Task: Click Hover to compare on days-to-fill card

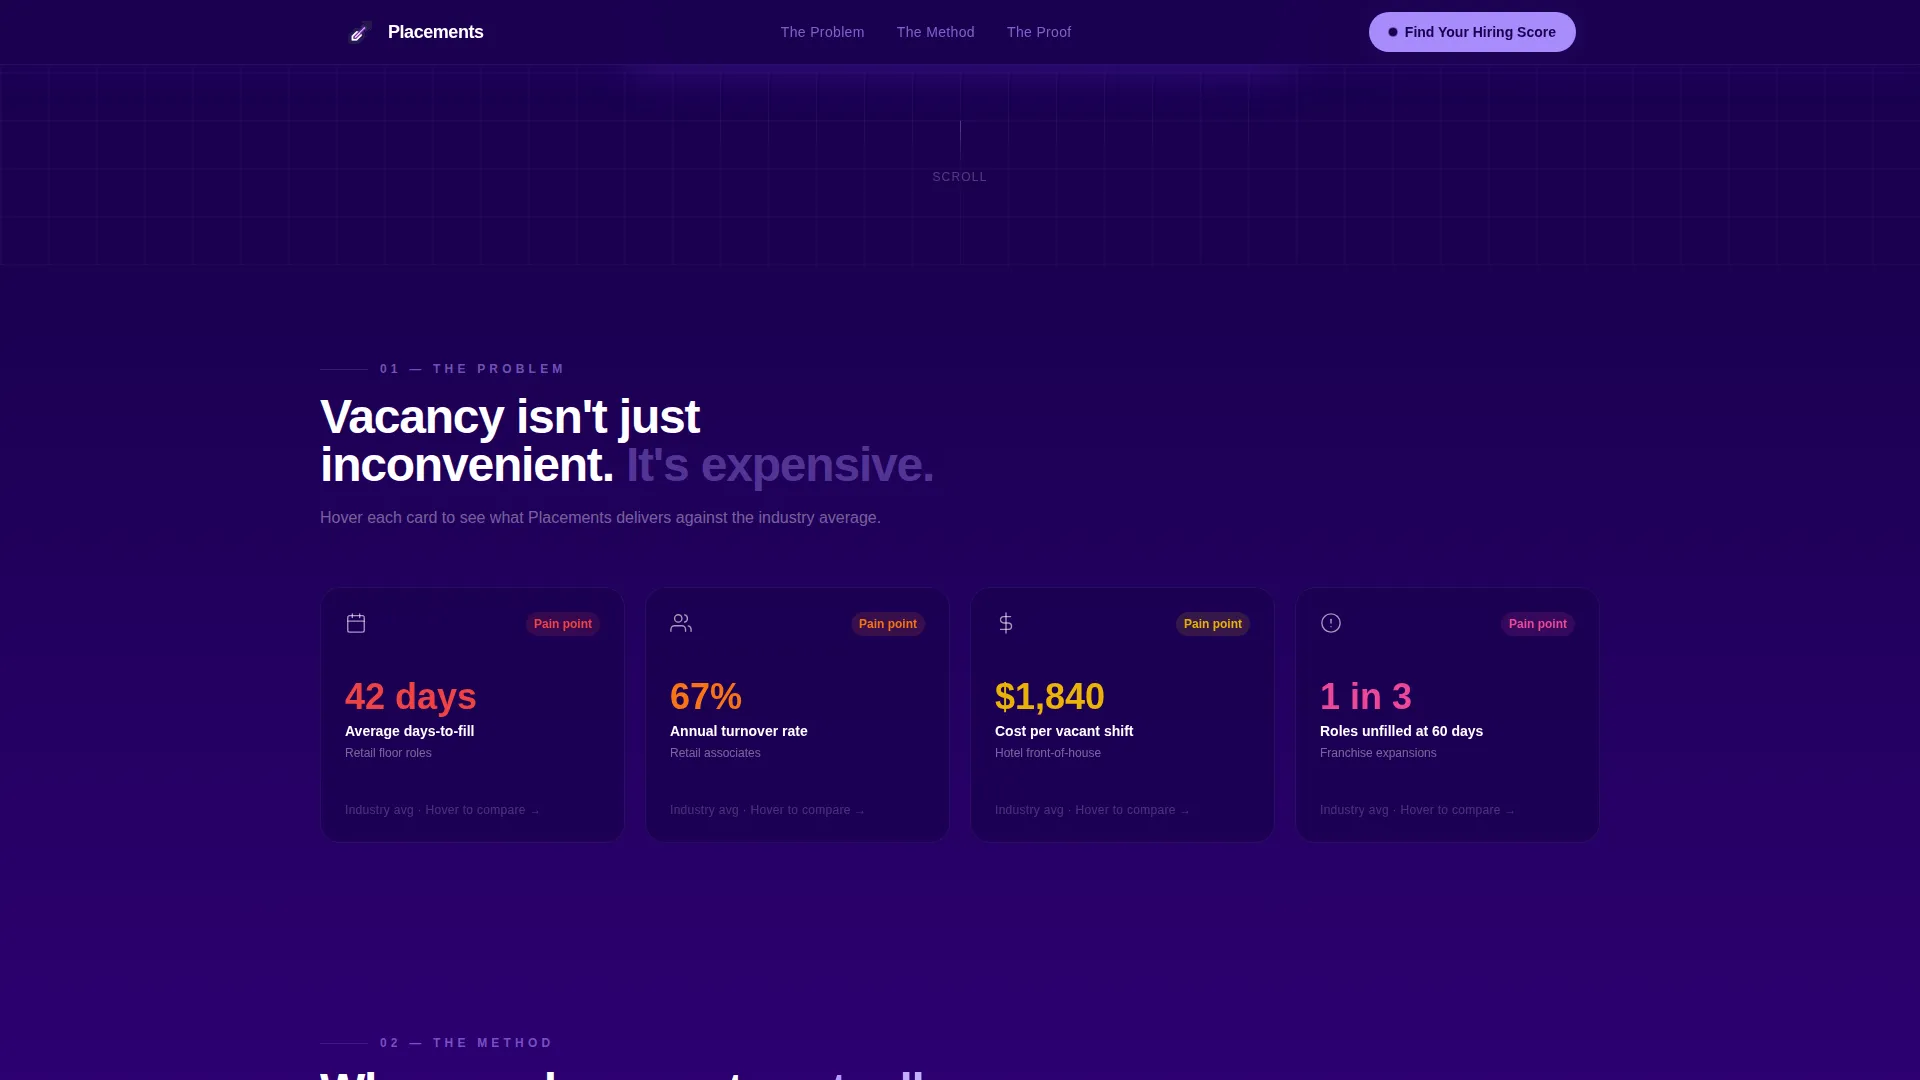Action: (x=482, y=810)
